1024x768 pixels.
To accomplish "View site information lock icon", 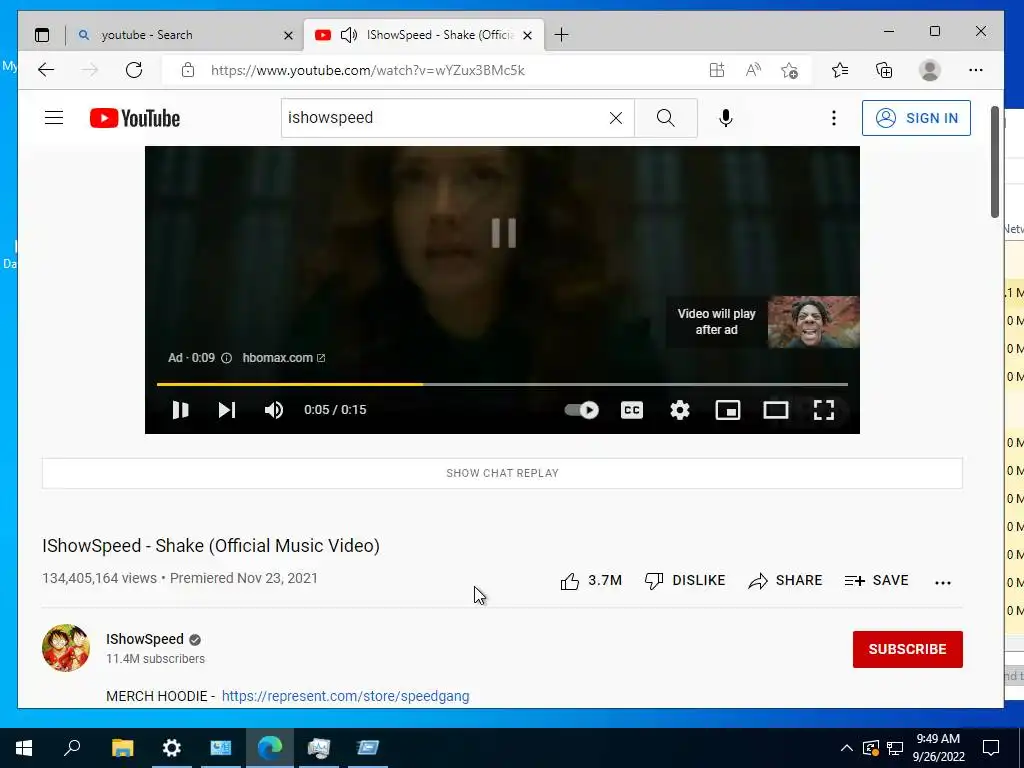I will [188, 70].
